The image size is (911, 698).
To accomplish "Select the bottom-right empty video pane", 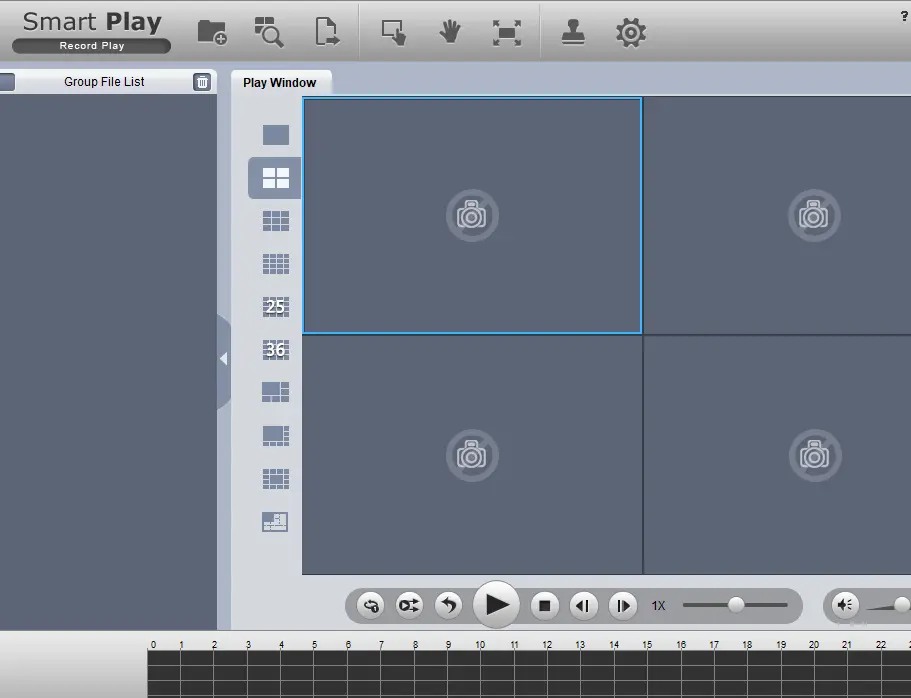I will (x=777, y=455).
